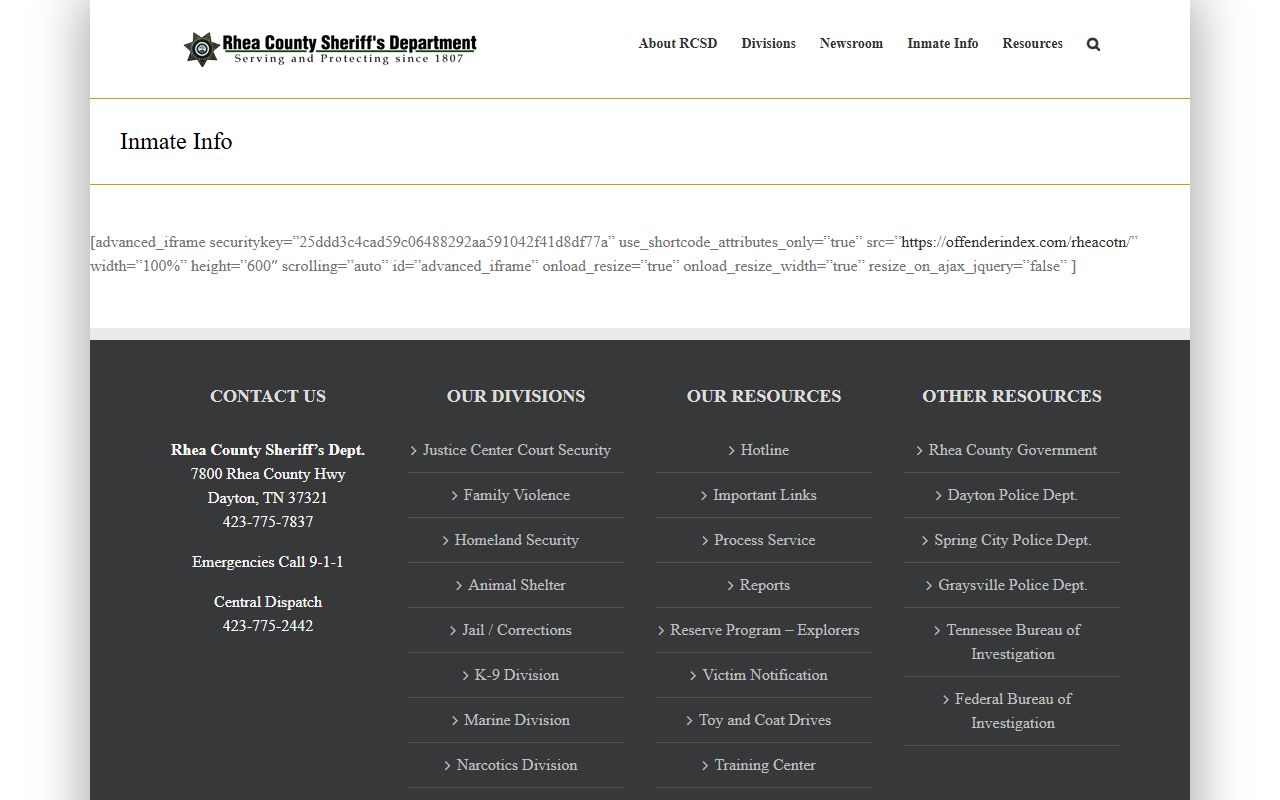Viewport: 1280px width, 800px height.
Task: Click the OUR DIVISIONS footer heading
Action: (x=516, y=396)
